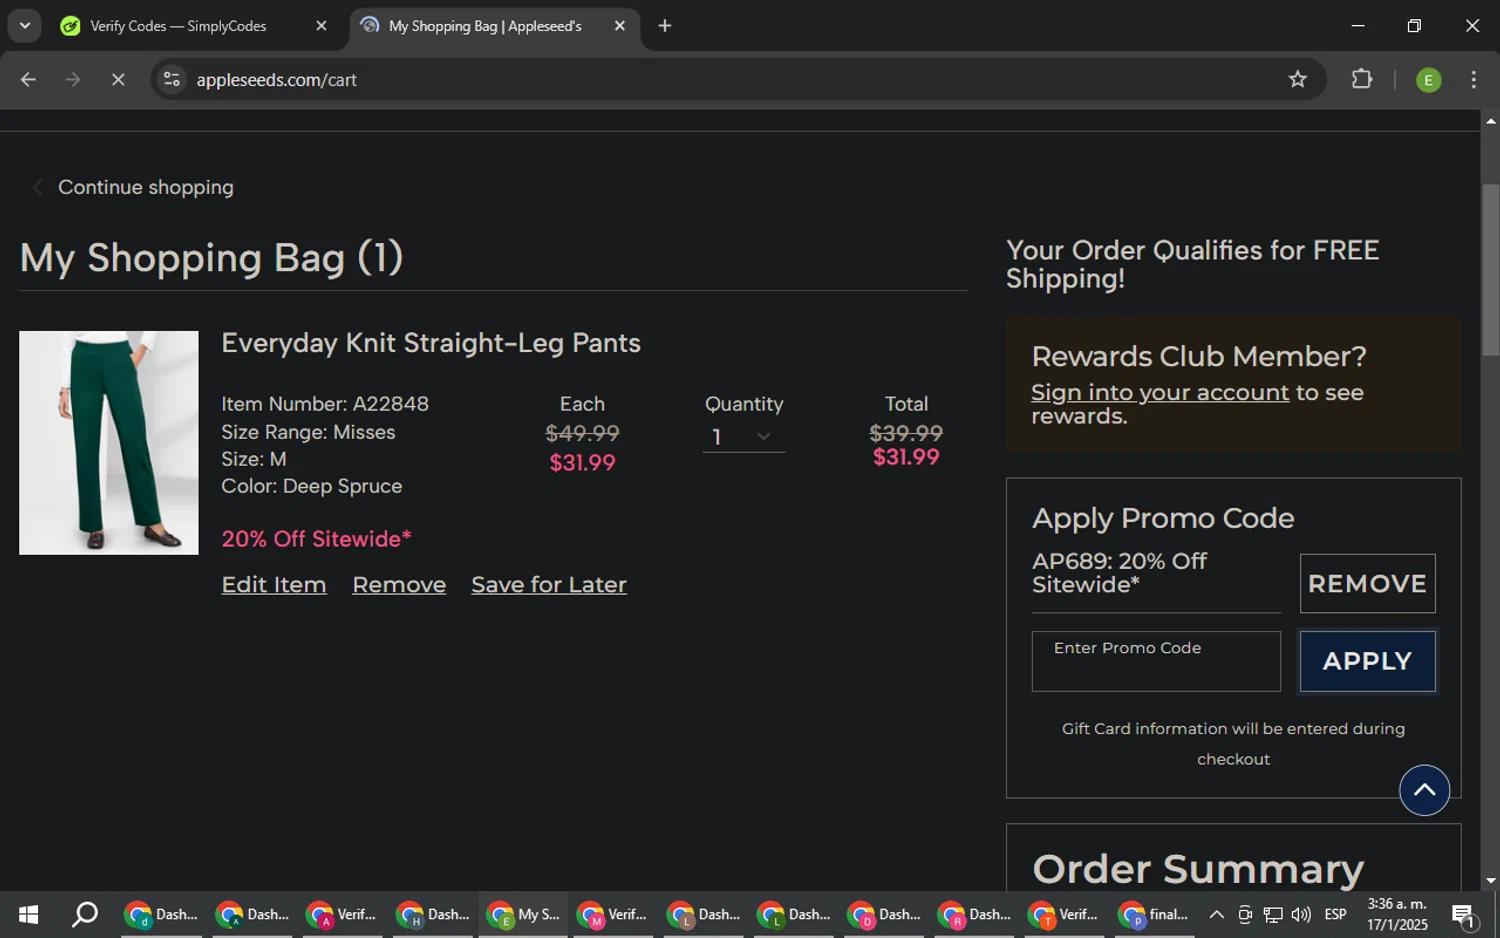
Task: Click Sign into your account link
Action: pyautogui.click(x=1160, y=392)
